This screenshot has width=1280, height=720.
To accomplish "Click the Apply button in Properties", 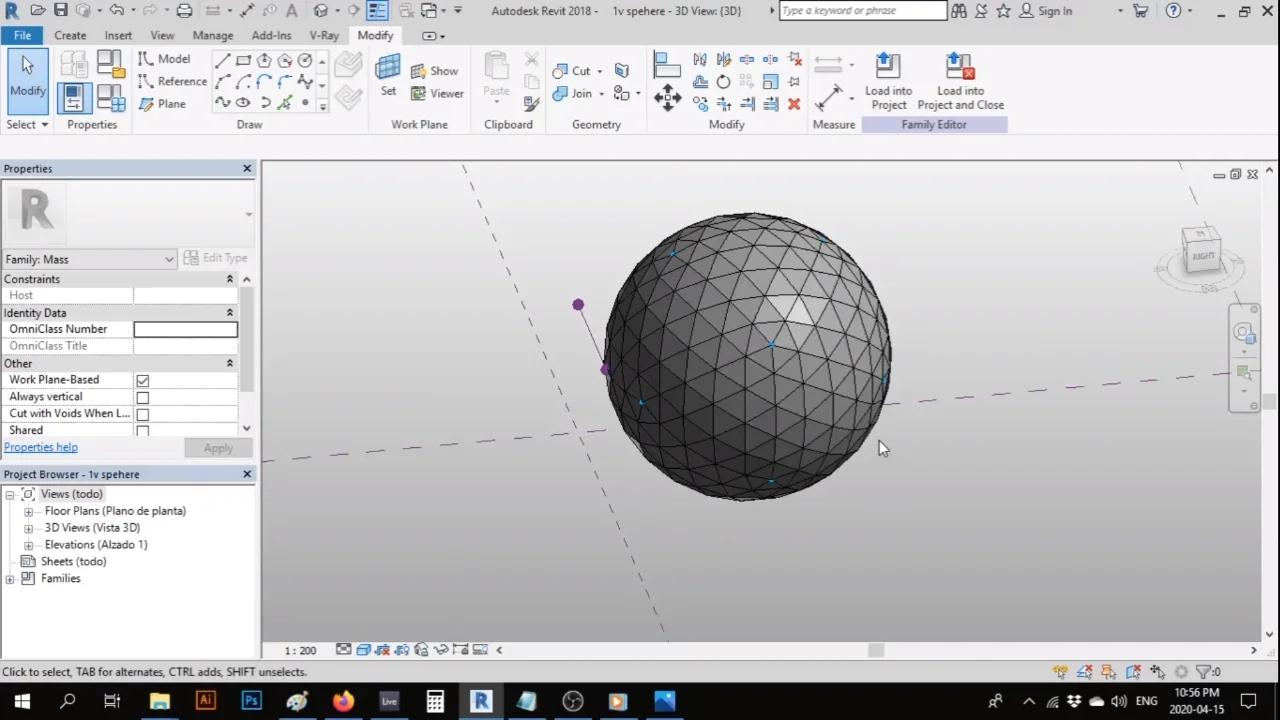I will click(x=218, y=447).
